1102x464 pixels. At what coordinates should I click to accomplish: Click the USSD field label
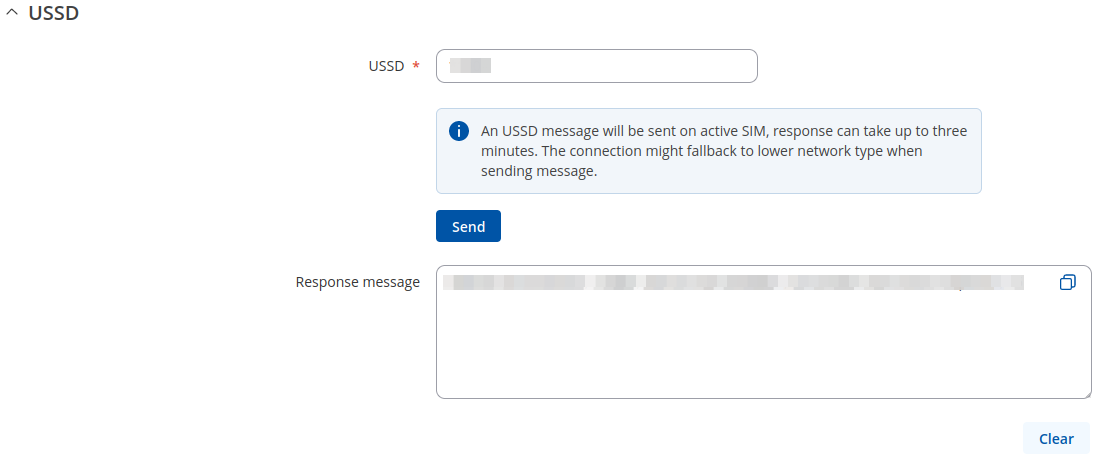point(386,66)
